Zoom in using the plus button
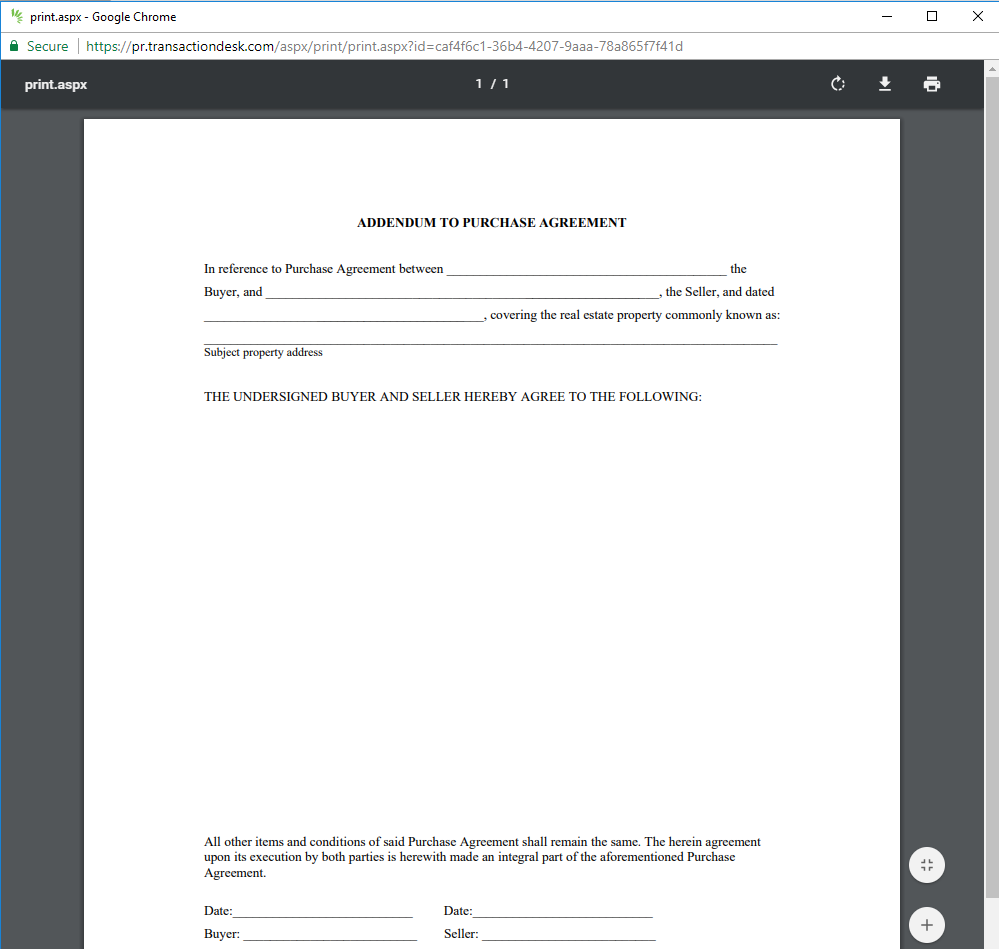The height and width of the screenshot is (949, 999). coord(926,925)
